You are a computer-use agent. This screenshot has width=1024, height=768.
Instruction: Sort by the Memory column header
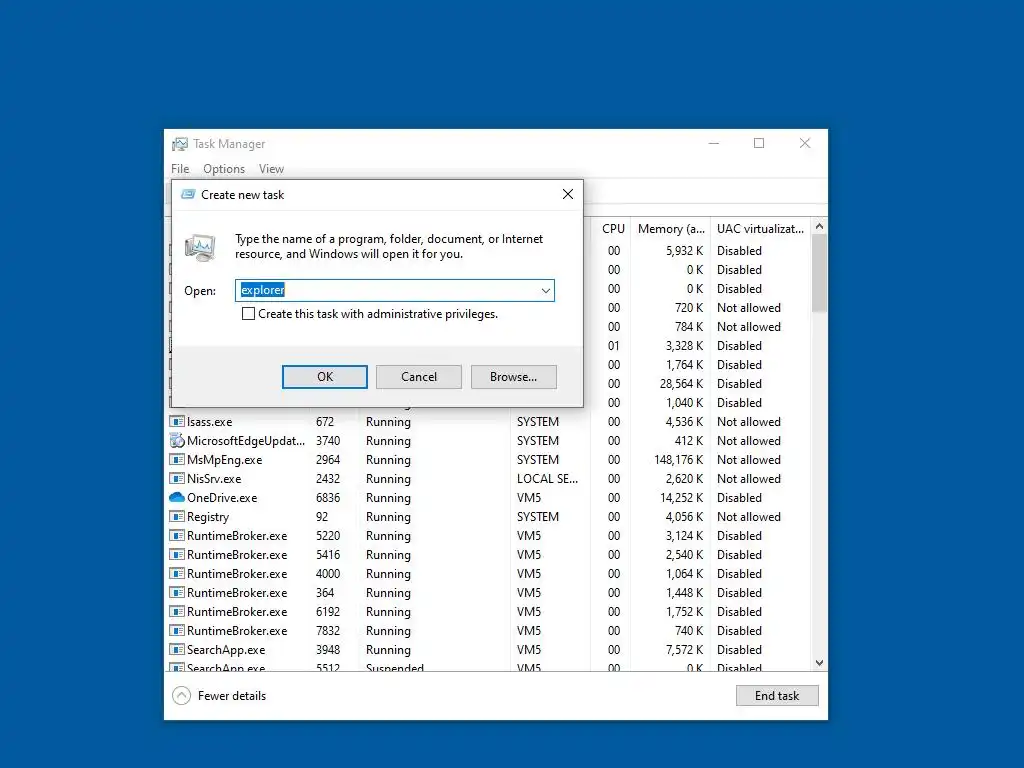point(671,229)
